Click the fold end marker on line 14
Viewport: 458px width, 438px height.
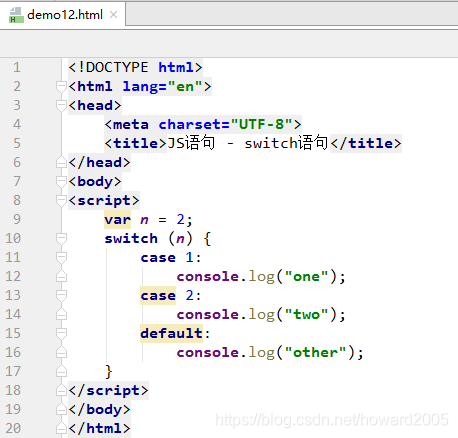[61, 314]
